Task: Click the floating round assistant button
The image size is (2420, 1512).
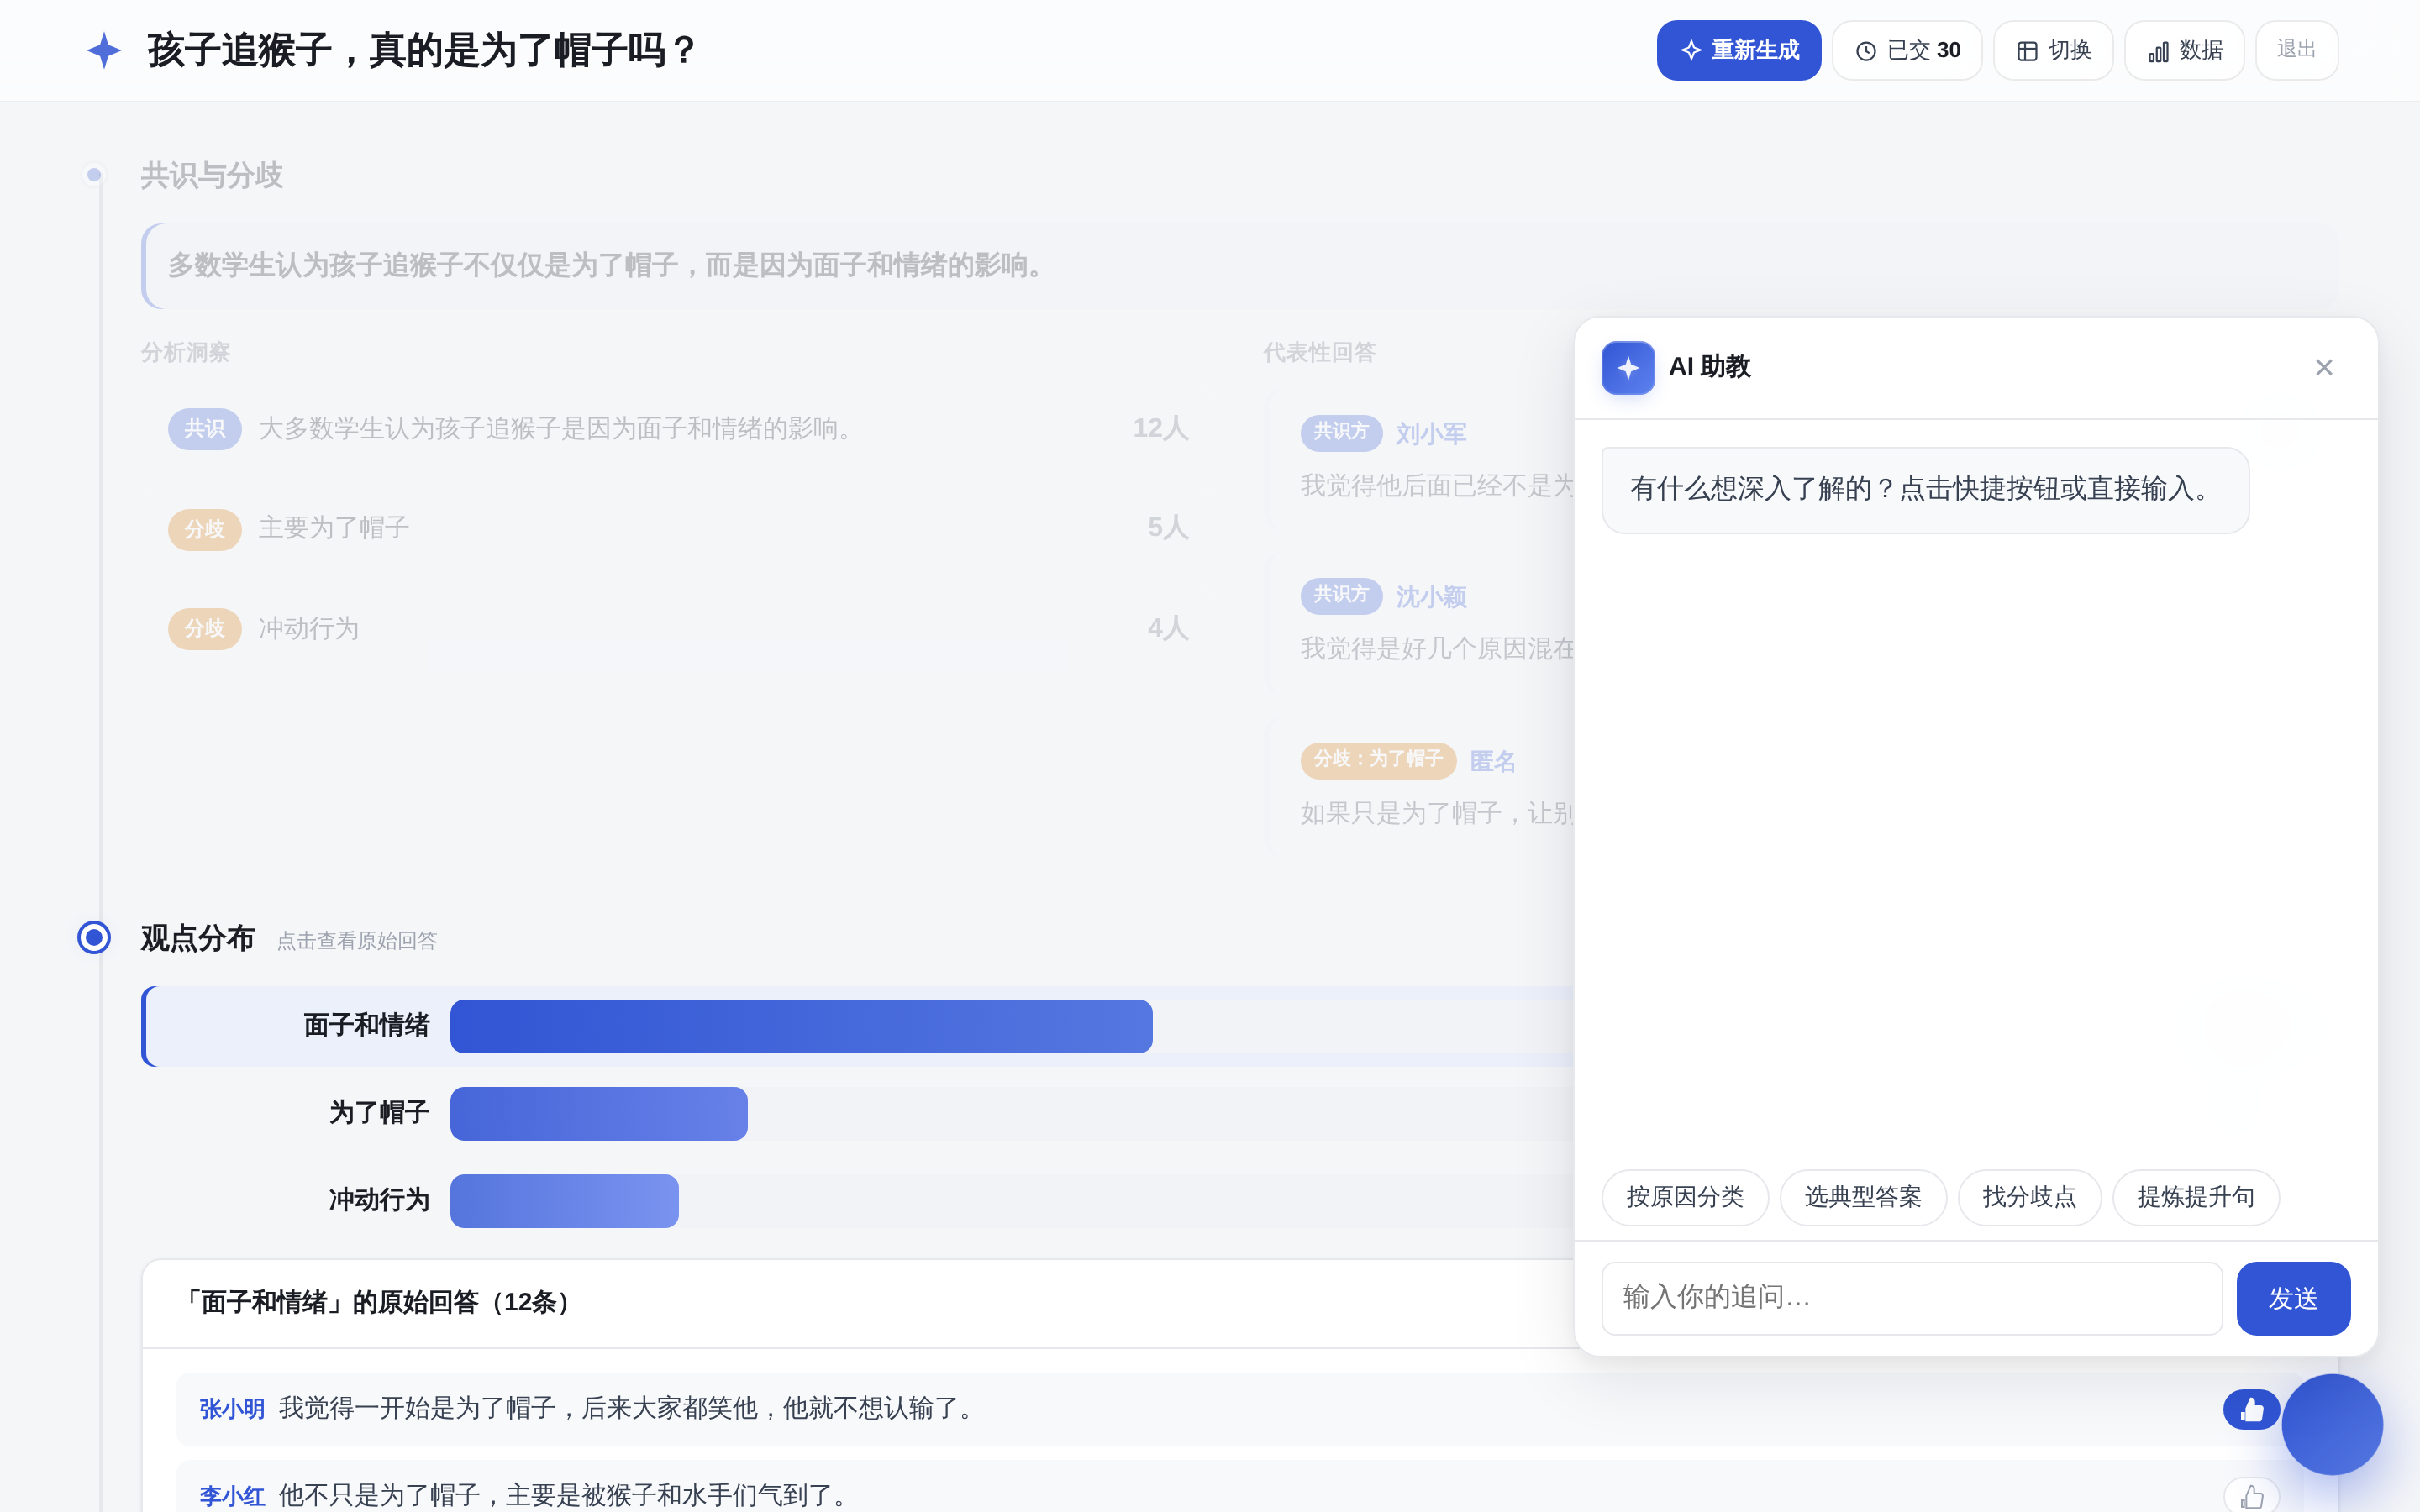Action: (2332, 1424)
